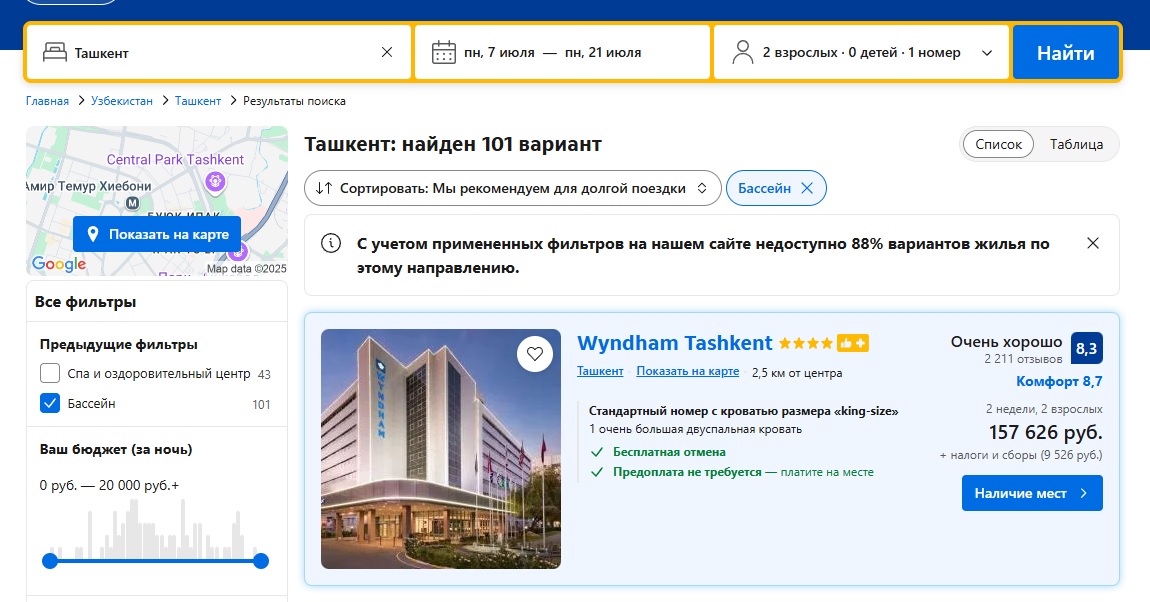1150x602 pixels.
Task: Uncheck the Бассейн filter checkbox
Action: coord(50,403)
